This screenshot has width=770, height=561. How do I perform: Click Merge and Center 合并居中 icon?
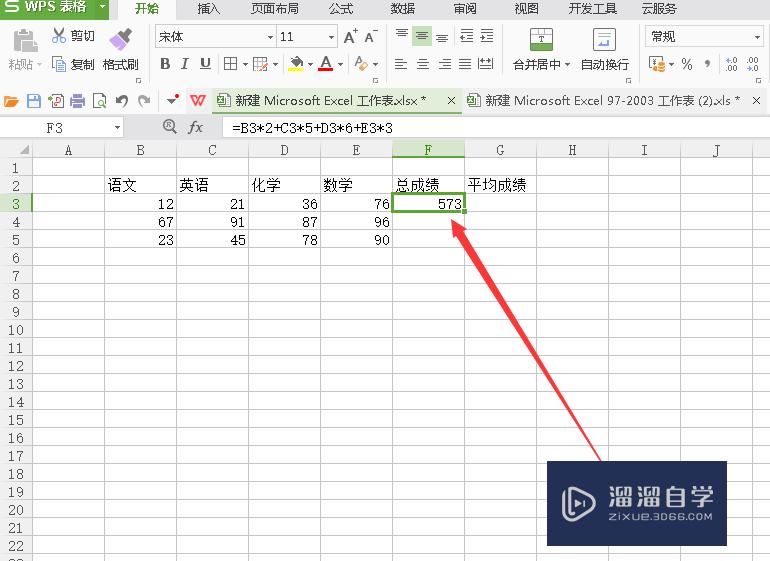point(541,39)
